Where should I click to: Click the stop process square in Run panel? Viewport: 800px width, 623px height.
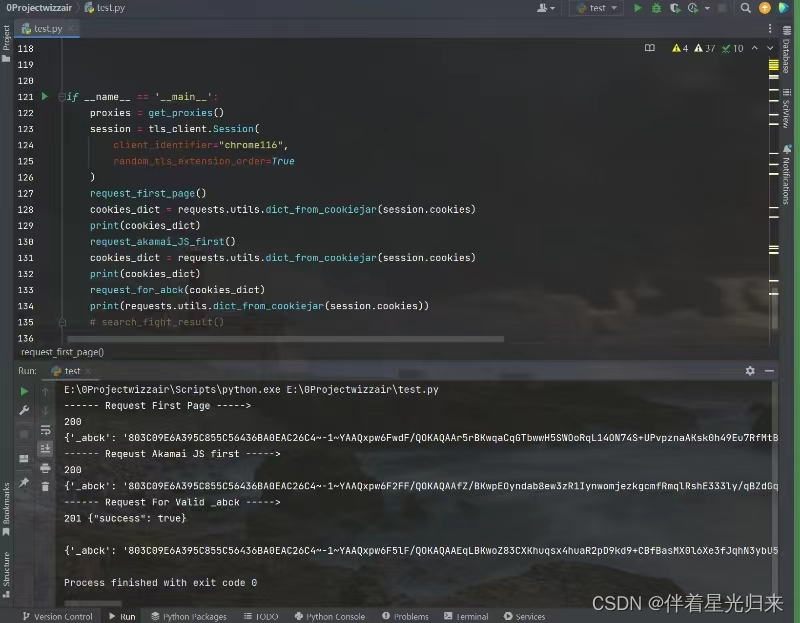click(x=24, y=435)
